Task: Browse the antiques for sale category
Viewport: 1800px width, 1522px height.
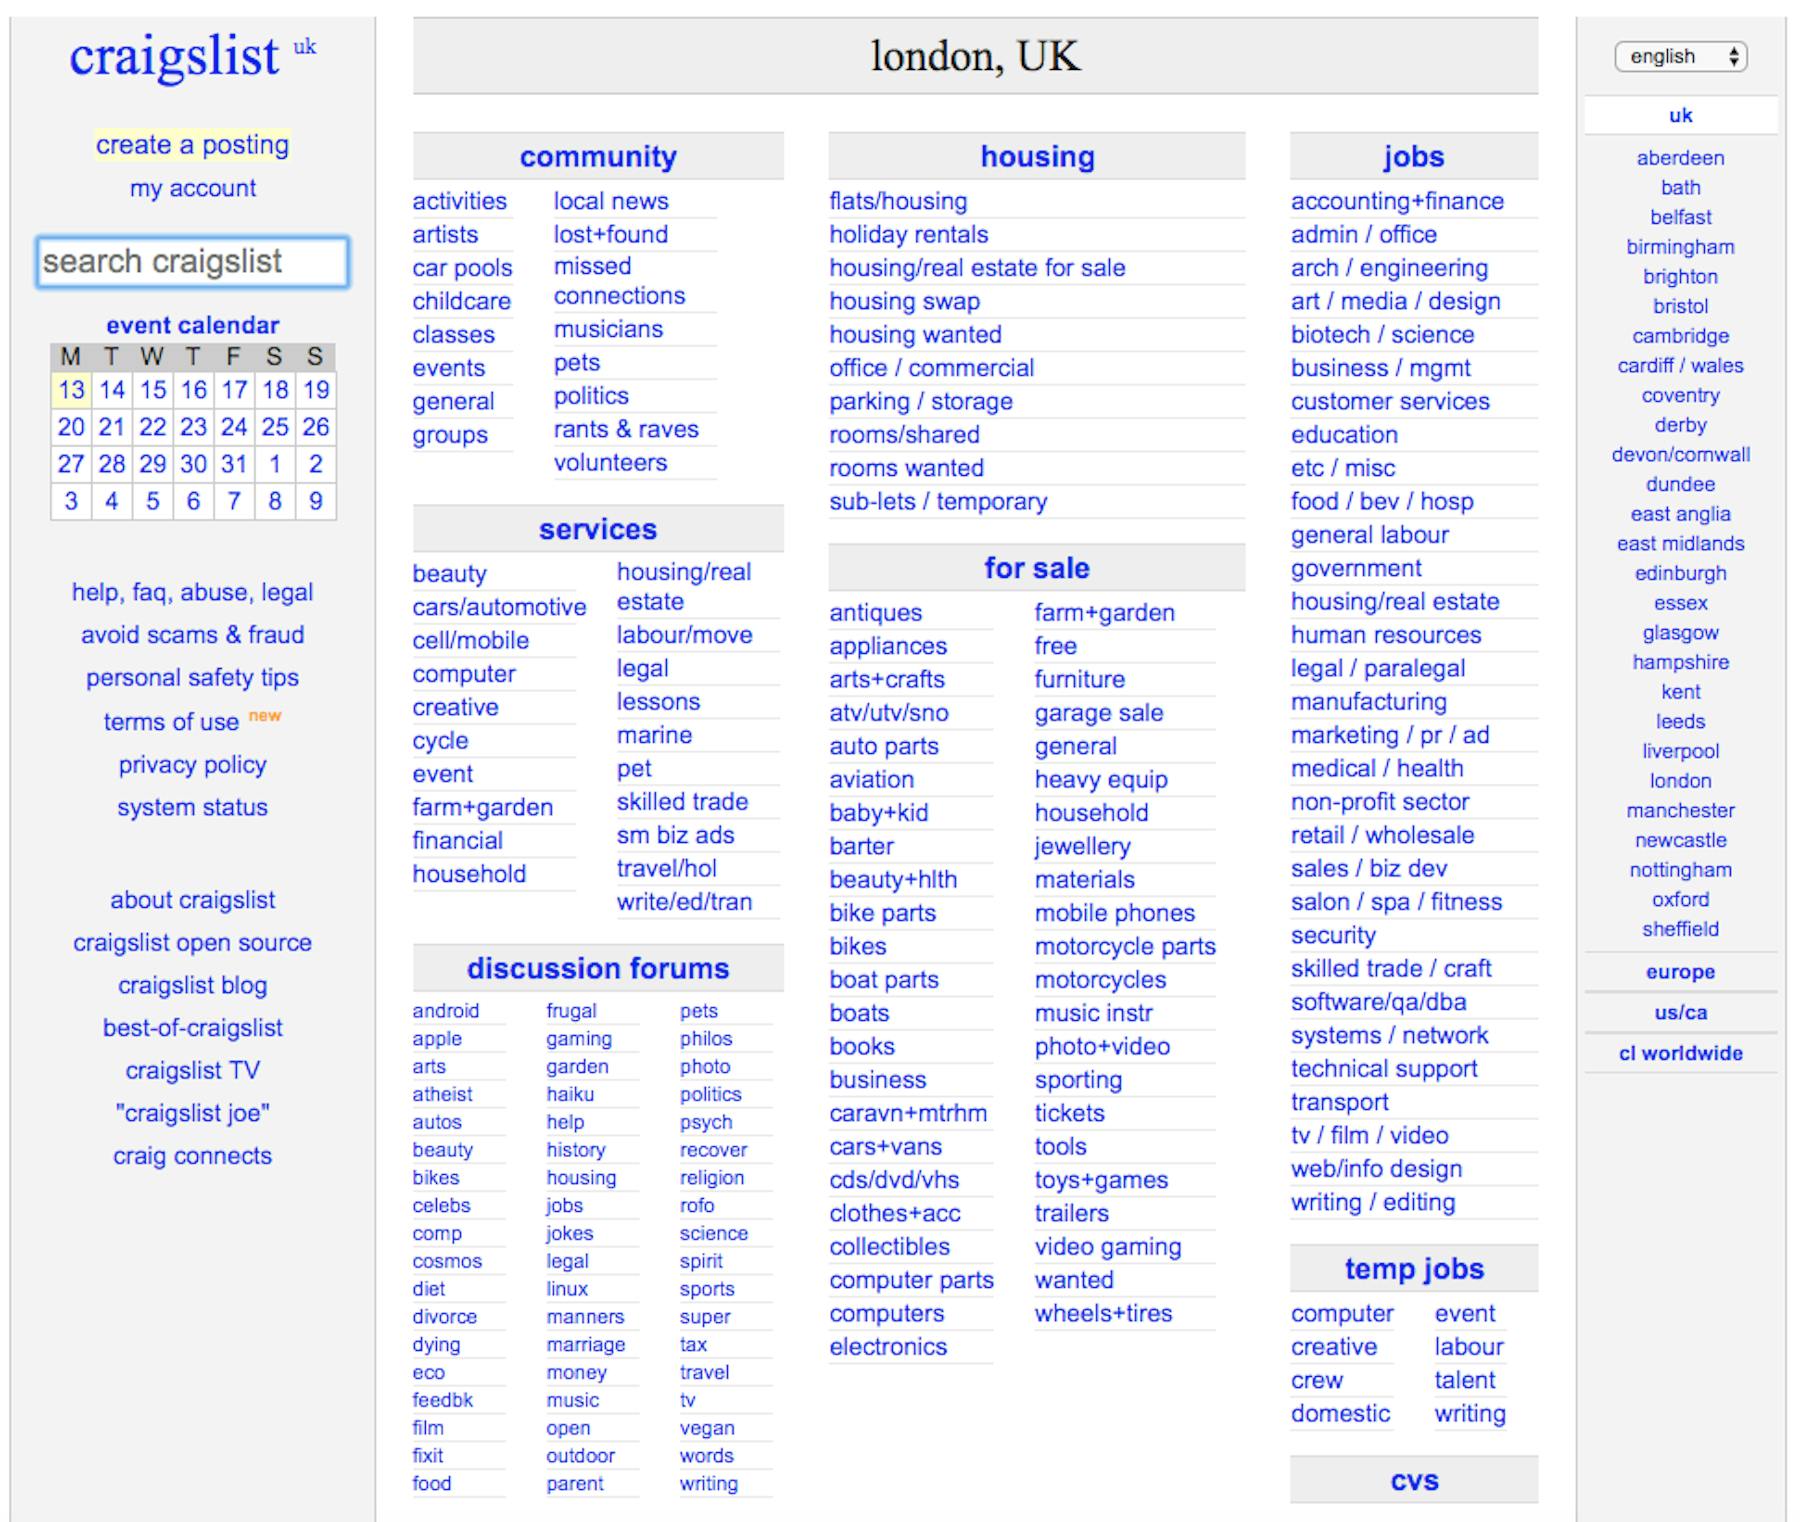Action: [875, 613]
